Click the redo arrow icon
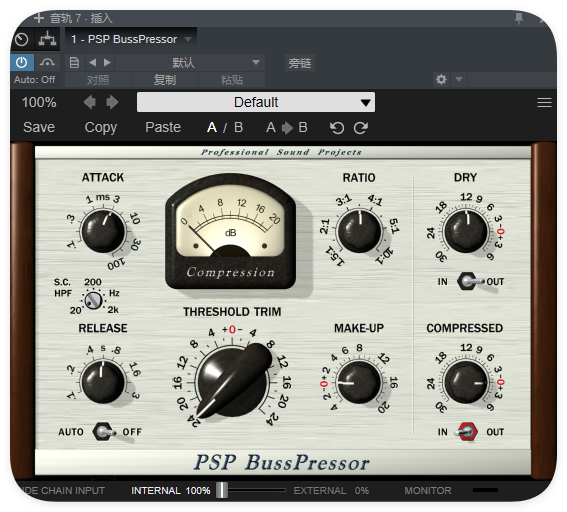567x512 pixels. pos(361,128)
